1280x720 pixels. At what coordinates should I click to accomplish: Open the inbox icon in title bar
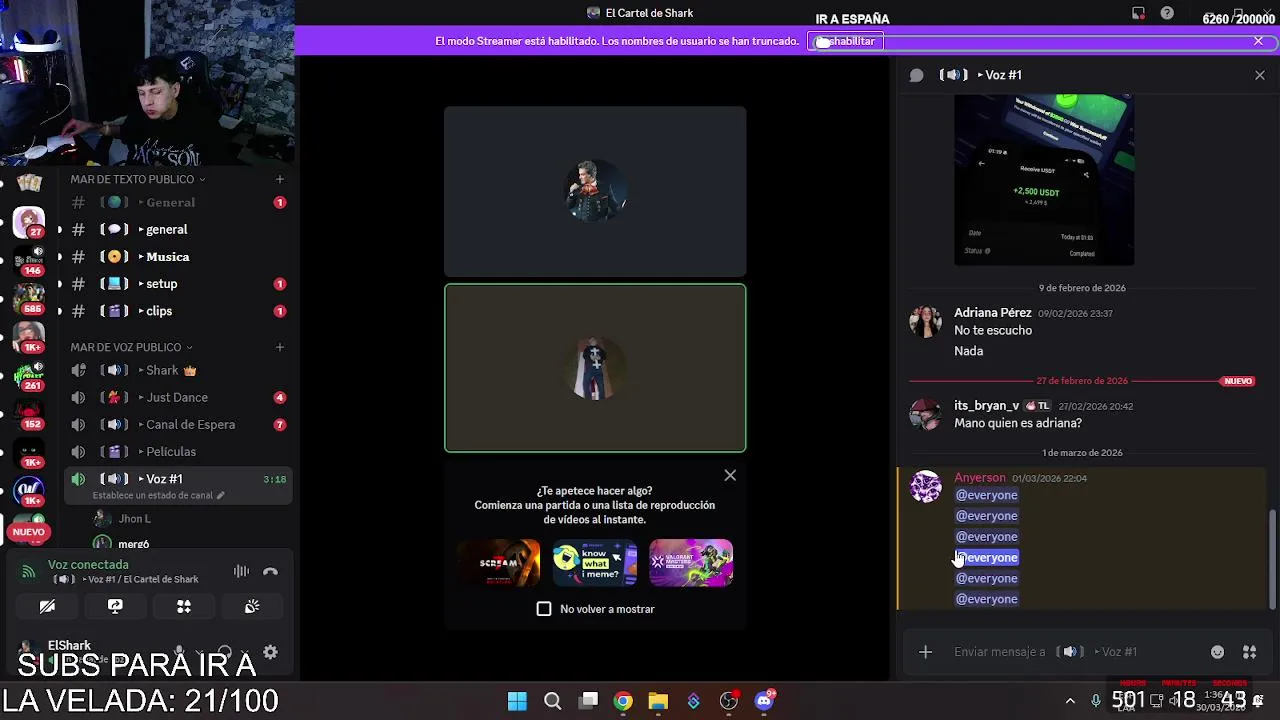point(1138,13)
